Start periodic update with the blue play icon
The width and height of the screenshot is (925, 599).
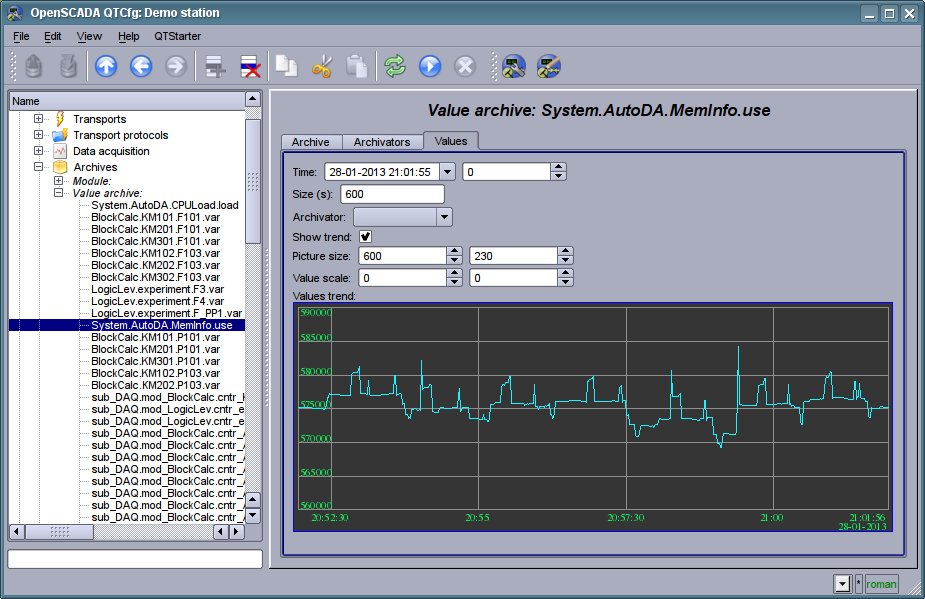[x=430, y=66]
